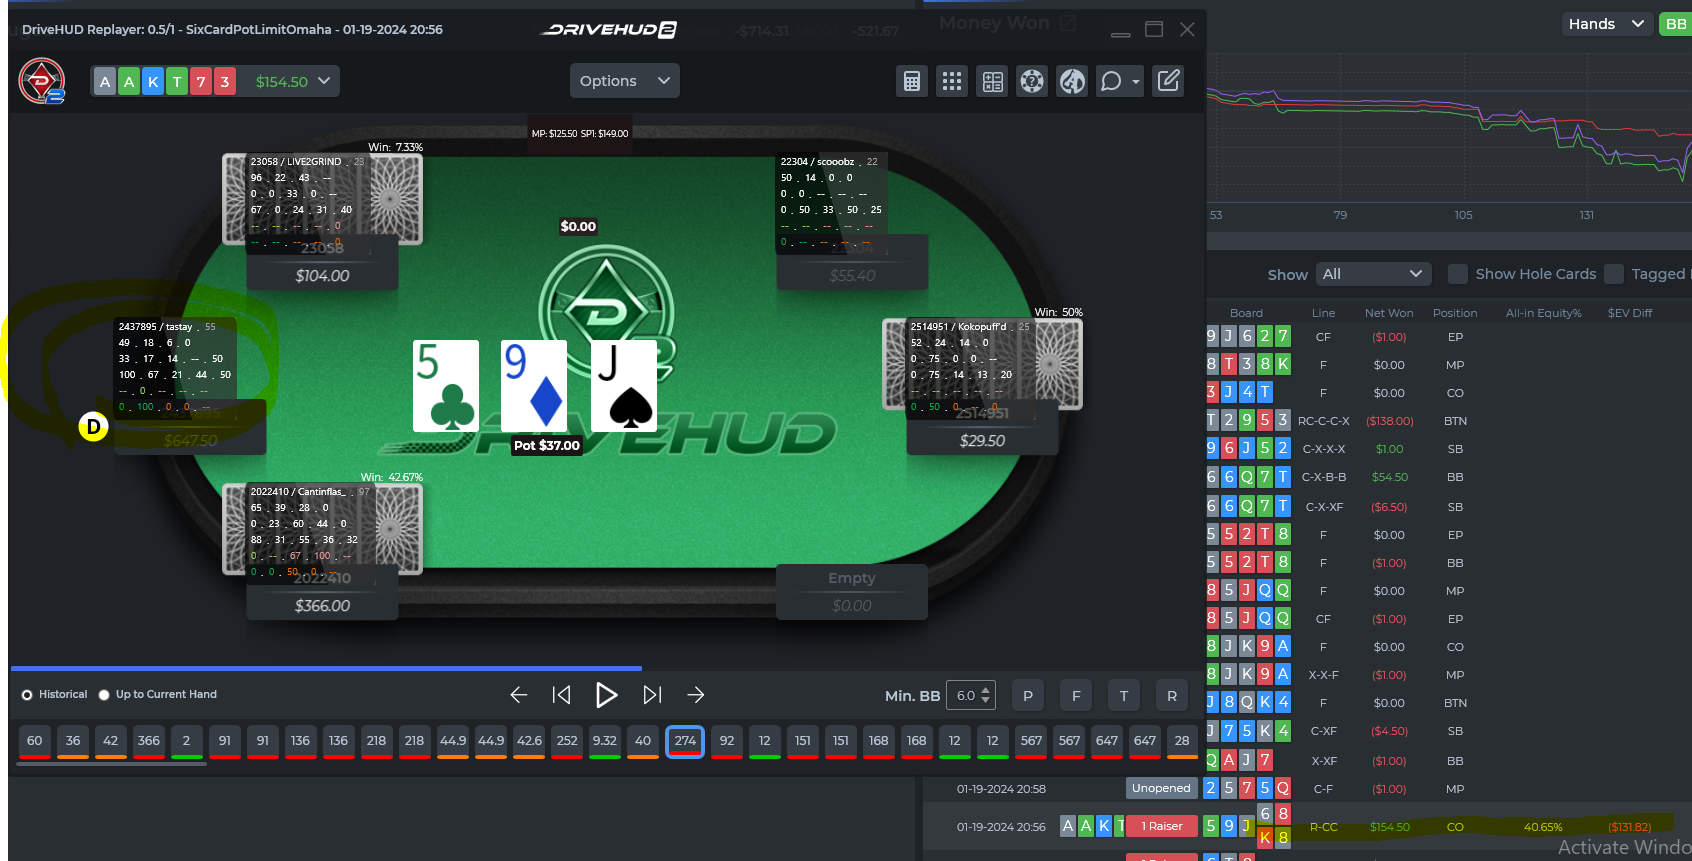This screenshot has width=1692, height=861.
Task: Click the poker chip question mark icon
Action: point(1032,81)
